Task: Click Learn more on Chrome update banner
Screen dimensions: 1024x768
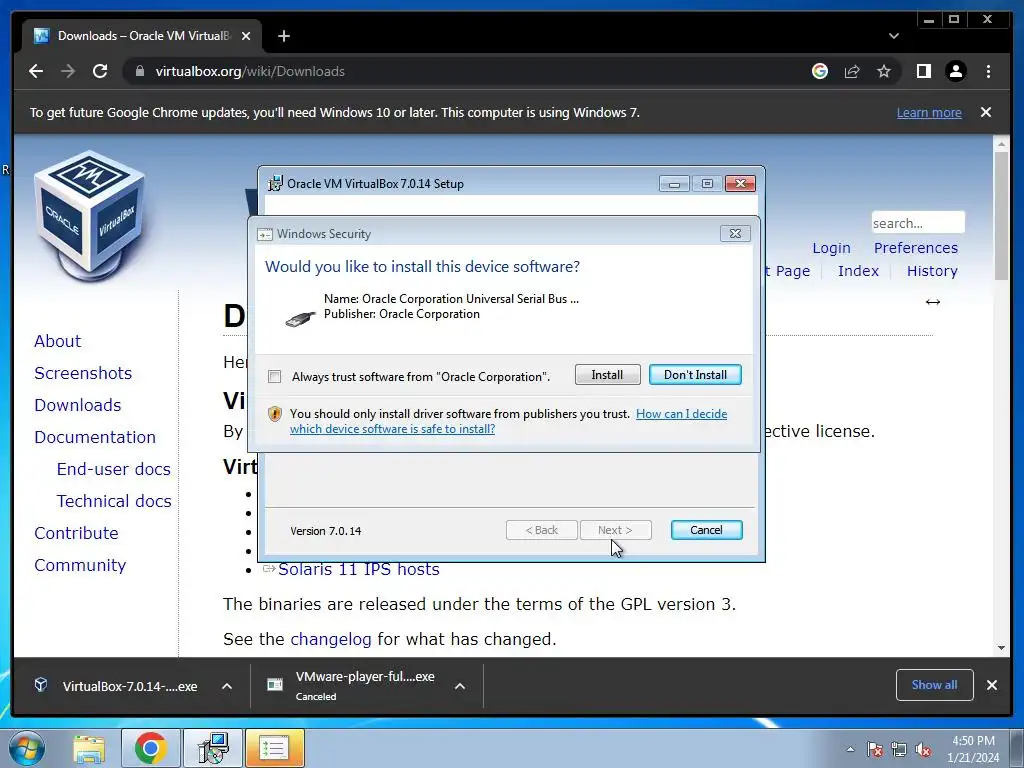Action: (x=929, y=112)
